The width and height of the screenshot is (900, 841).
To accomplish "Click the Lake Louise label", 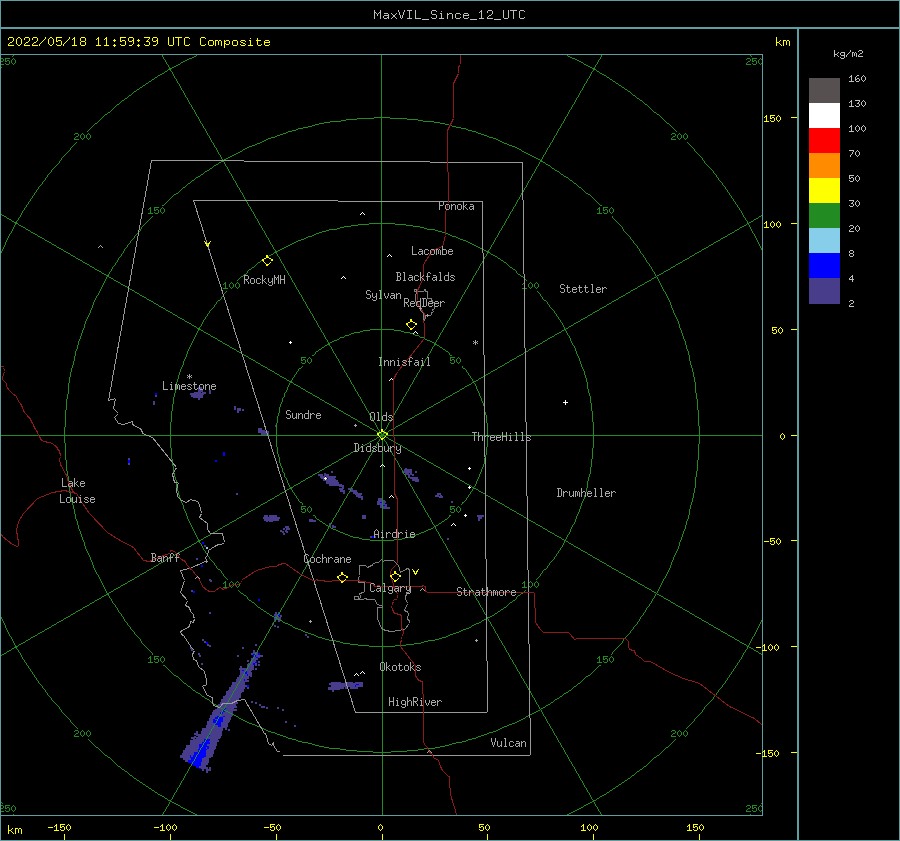I will pyautogui.click(x=77, y=491).
